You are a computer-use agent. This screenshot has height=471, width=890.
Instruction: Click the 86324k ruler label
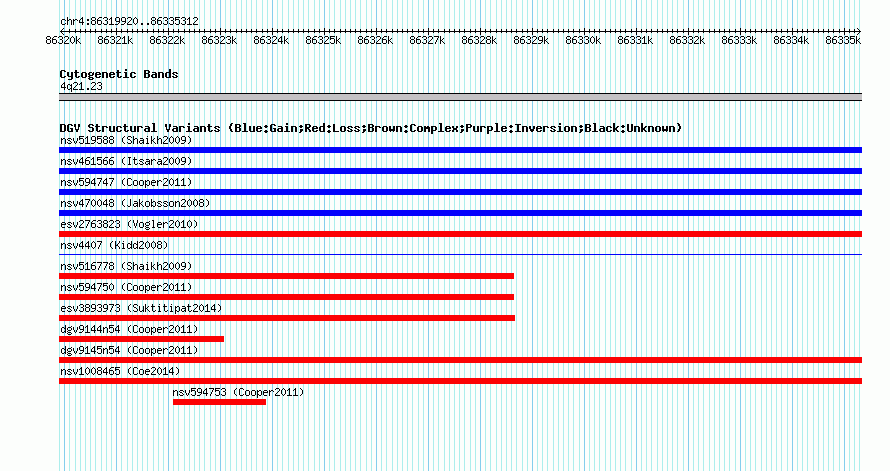click(x=271, y=40)
